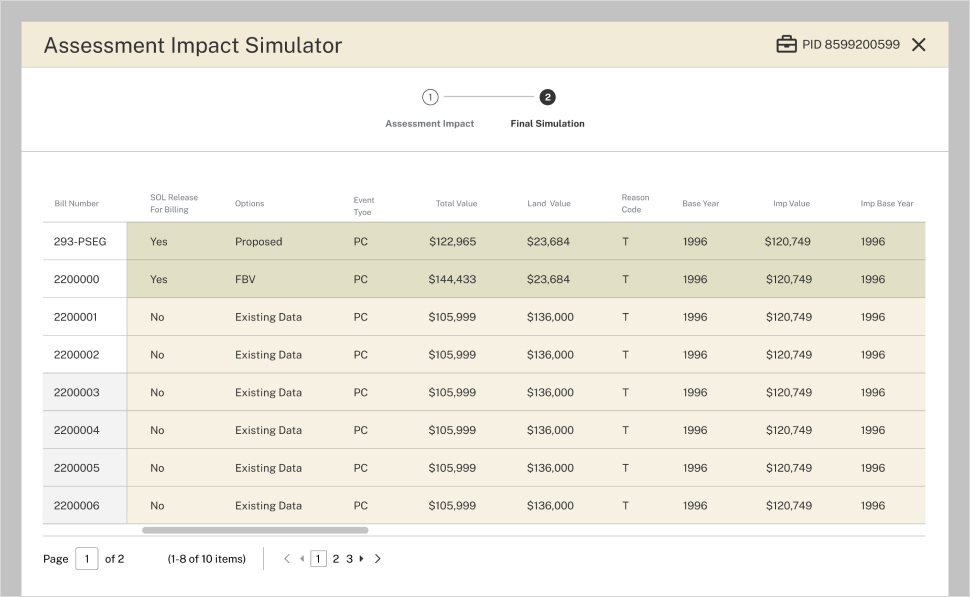This screenshot has width=970, height=597.
Task: Click the first page chevron arrow
Action: click(288, 559)
